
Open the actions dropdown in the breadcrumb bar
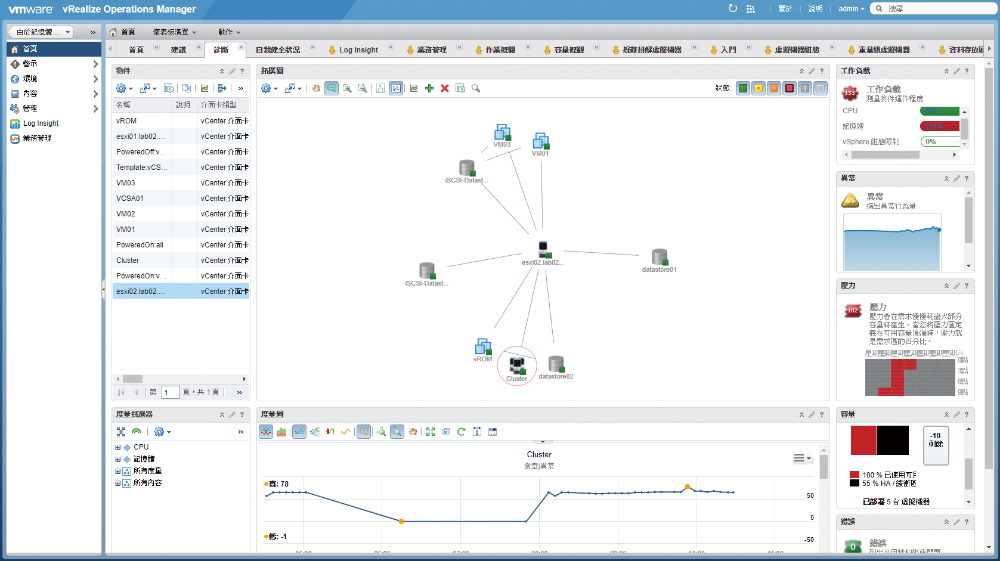[x=229, y=32]
